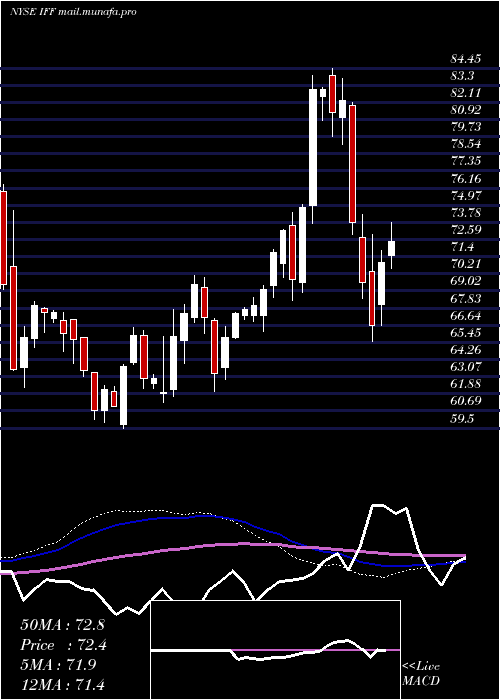The image size is (500, 700).
Task: Click the 'NYSE IFF mail.munafa.pro' chart title
Action: pos(73,12)
